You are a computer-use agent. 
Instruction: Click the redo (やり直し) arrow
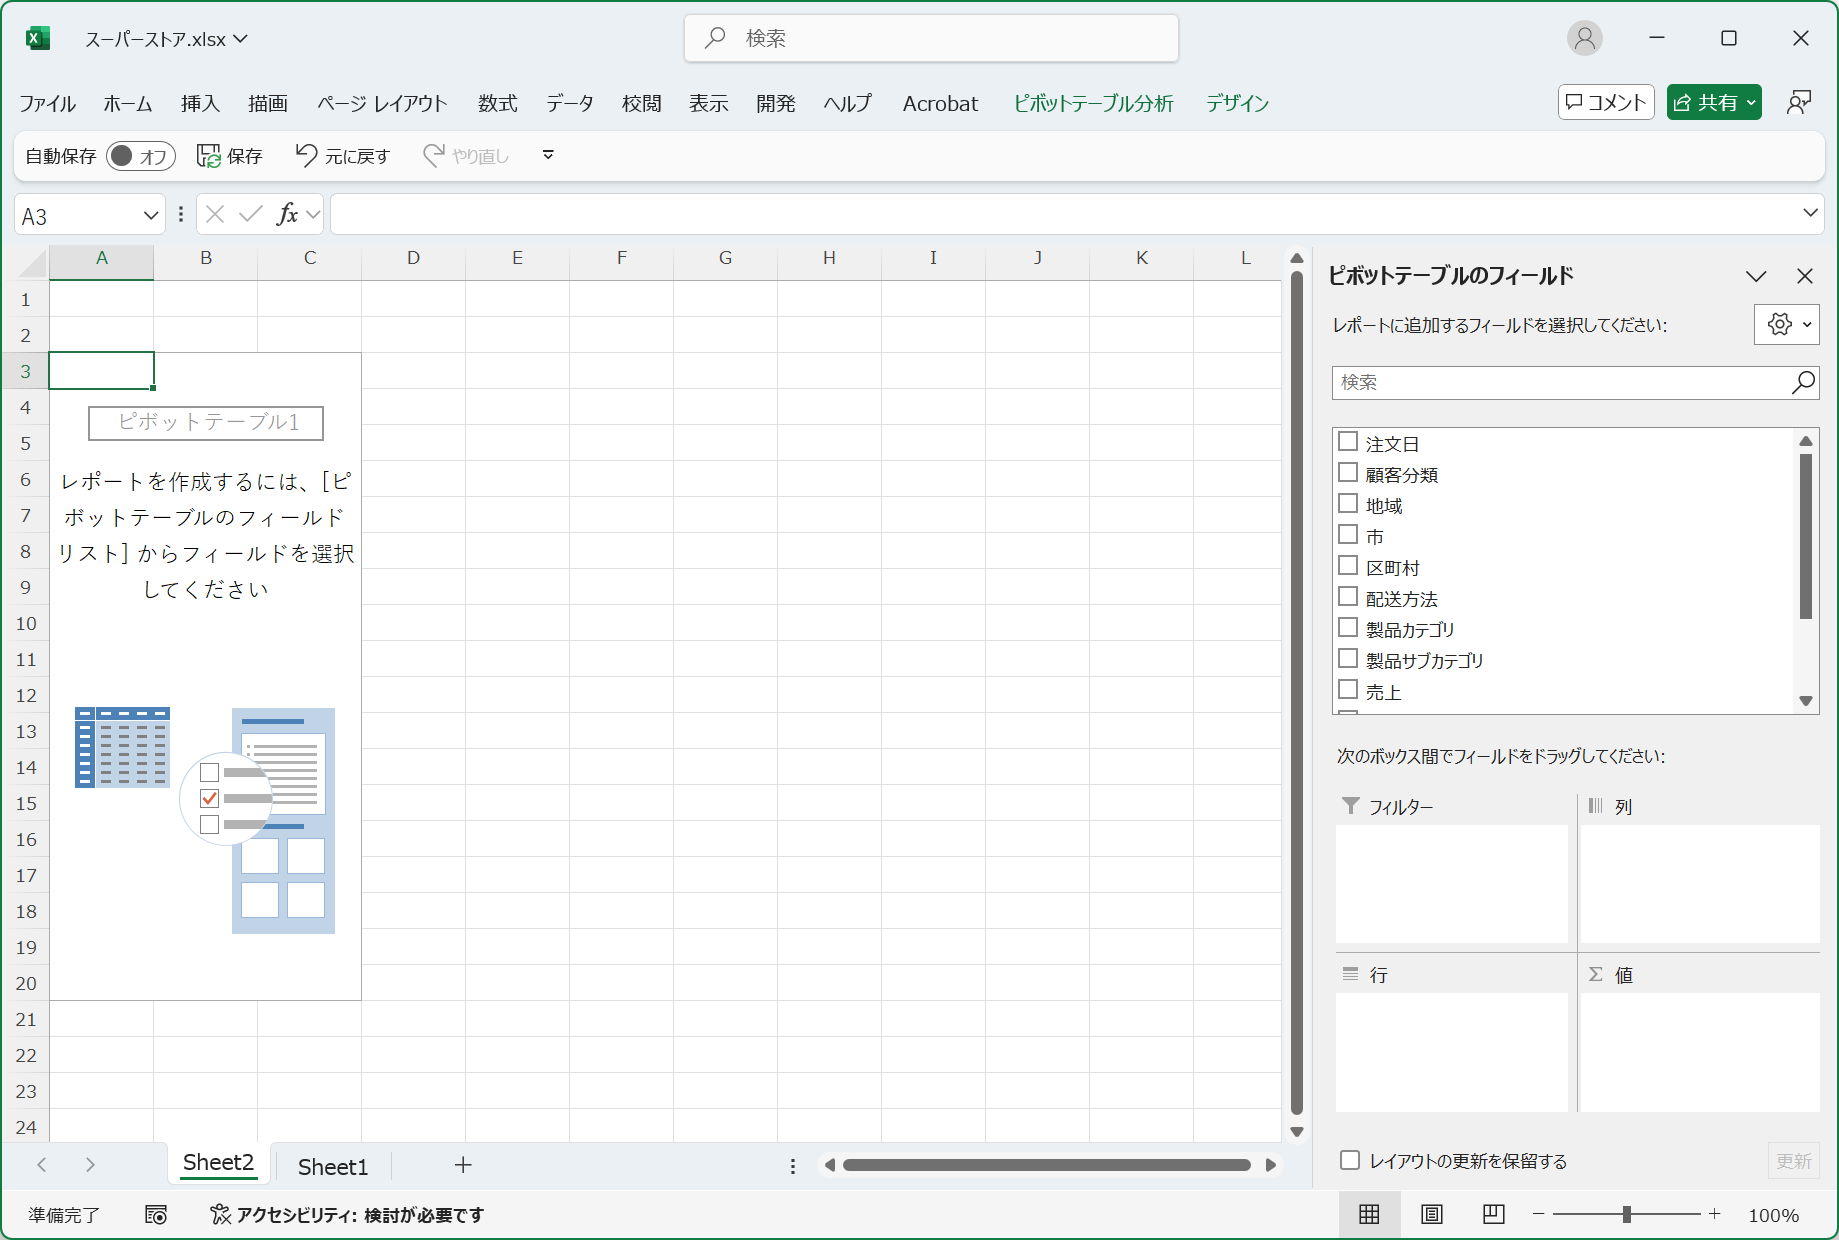coord(434,155)
